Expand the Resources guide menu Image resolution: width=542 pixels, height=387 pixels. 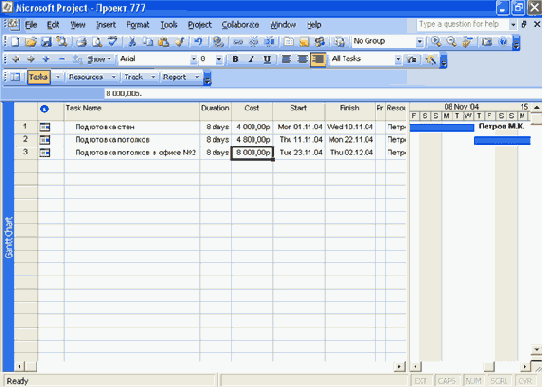pyautogui.click(x=113, y=77)
